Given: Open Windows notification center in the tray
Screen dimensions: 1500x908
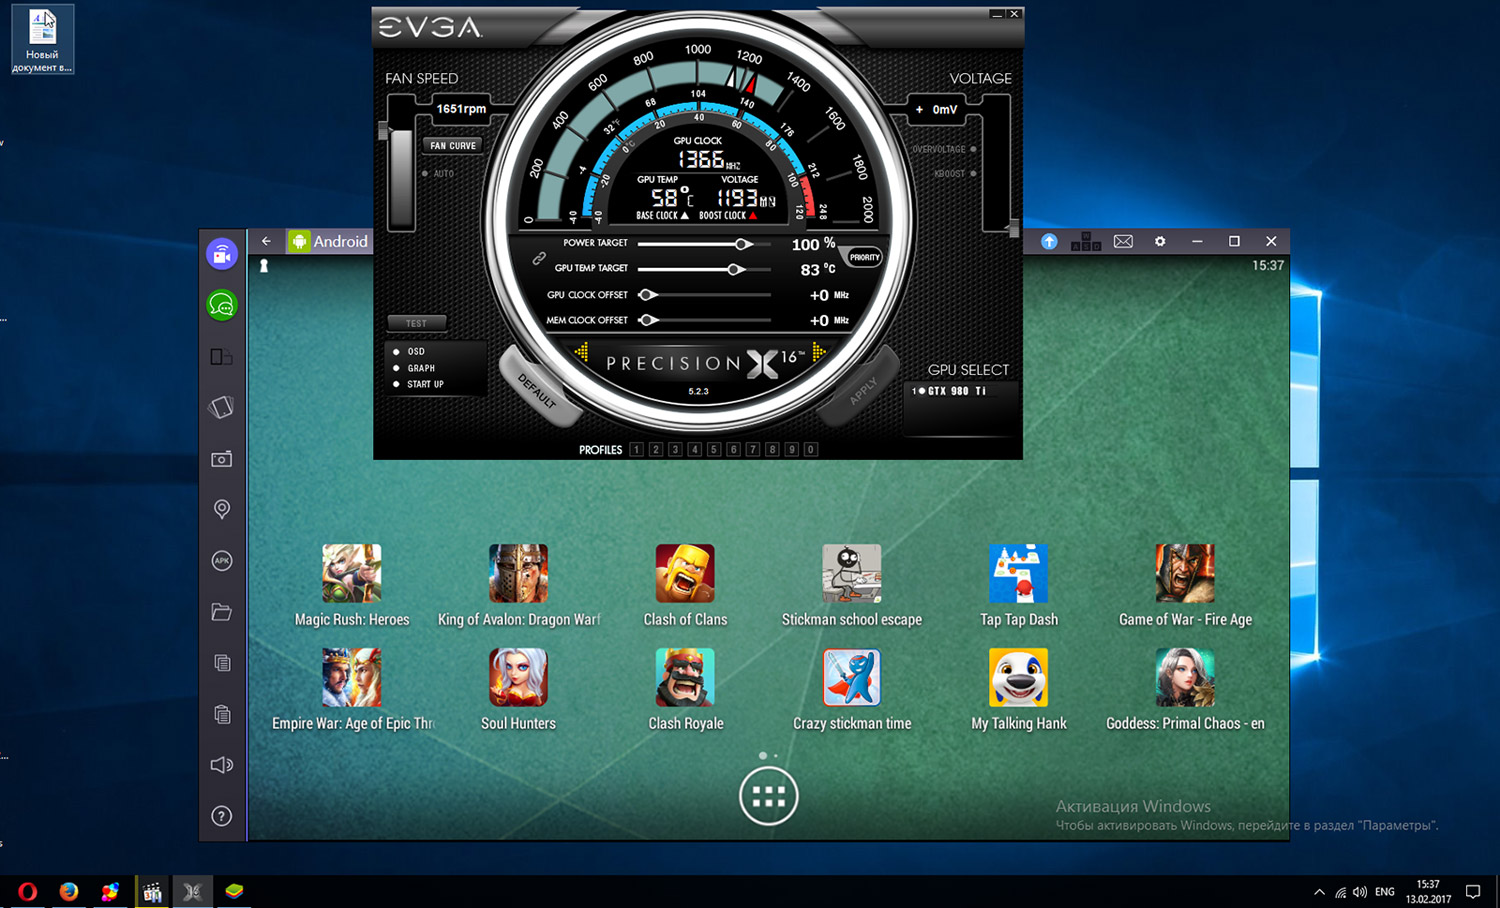Looking at the screenshot, I should tap(1472, 892).
